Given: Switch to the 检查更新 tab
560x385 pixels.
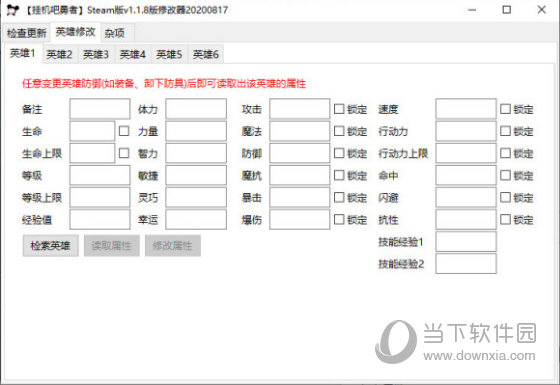Looking at the screenshot, I should click(26, 33).
